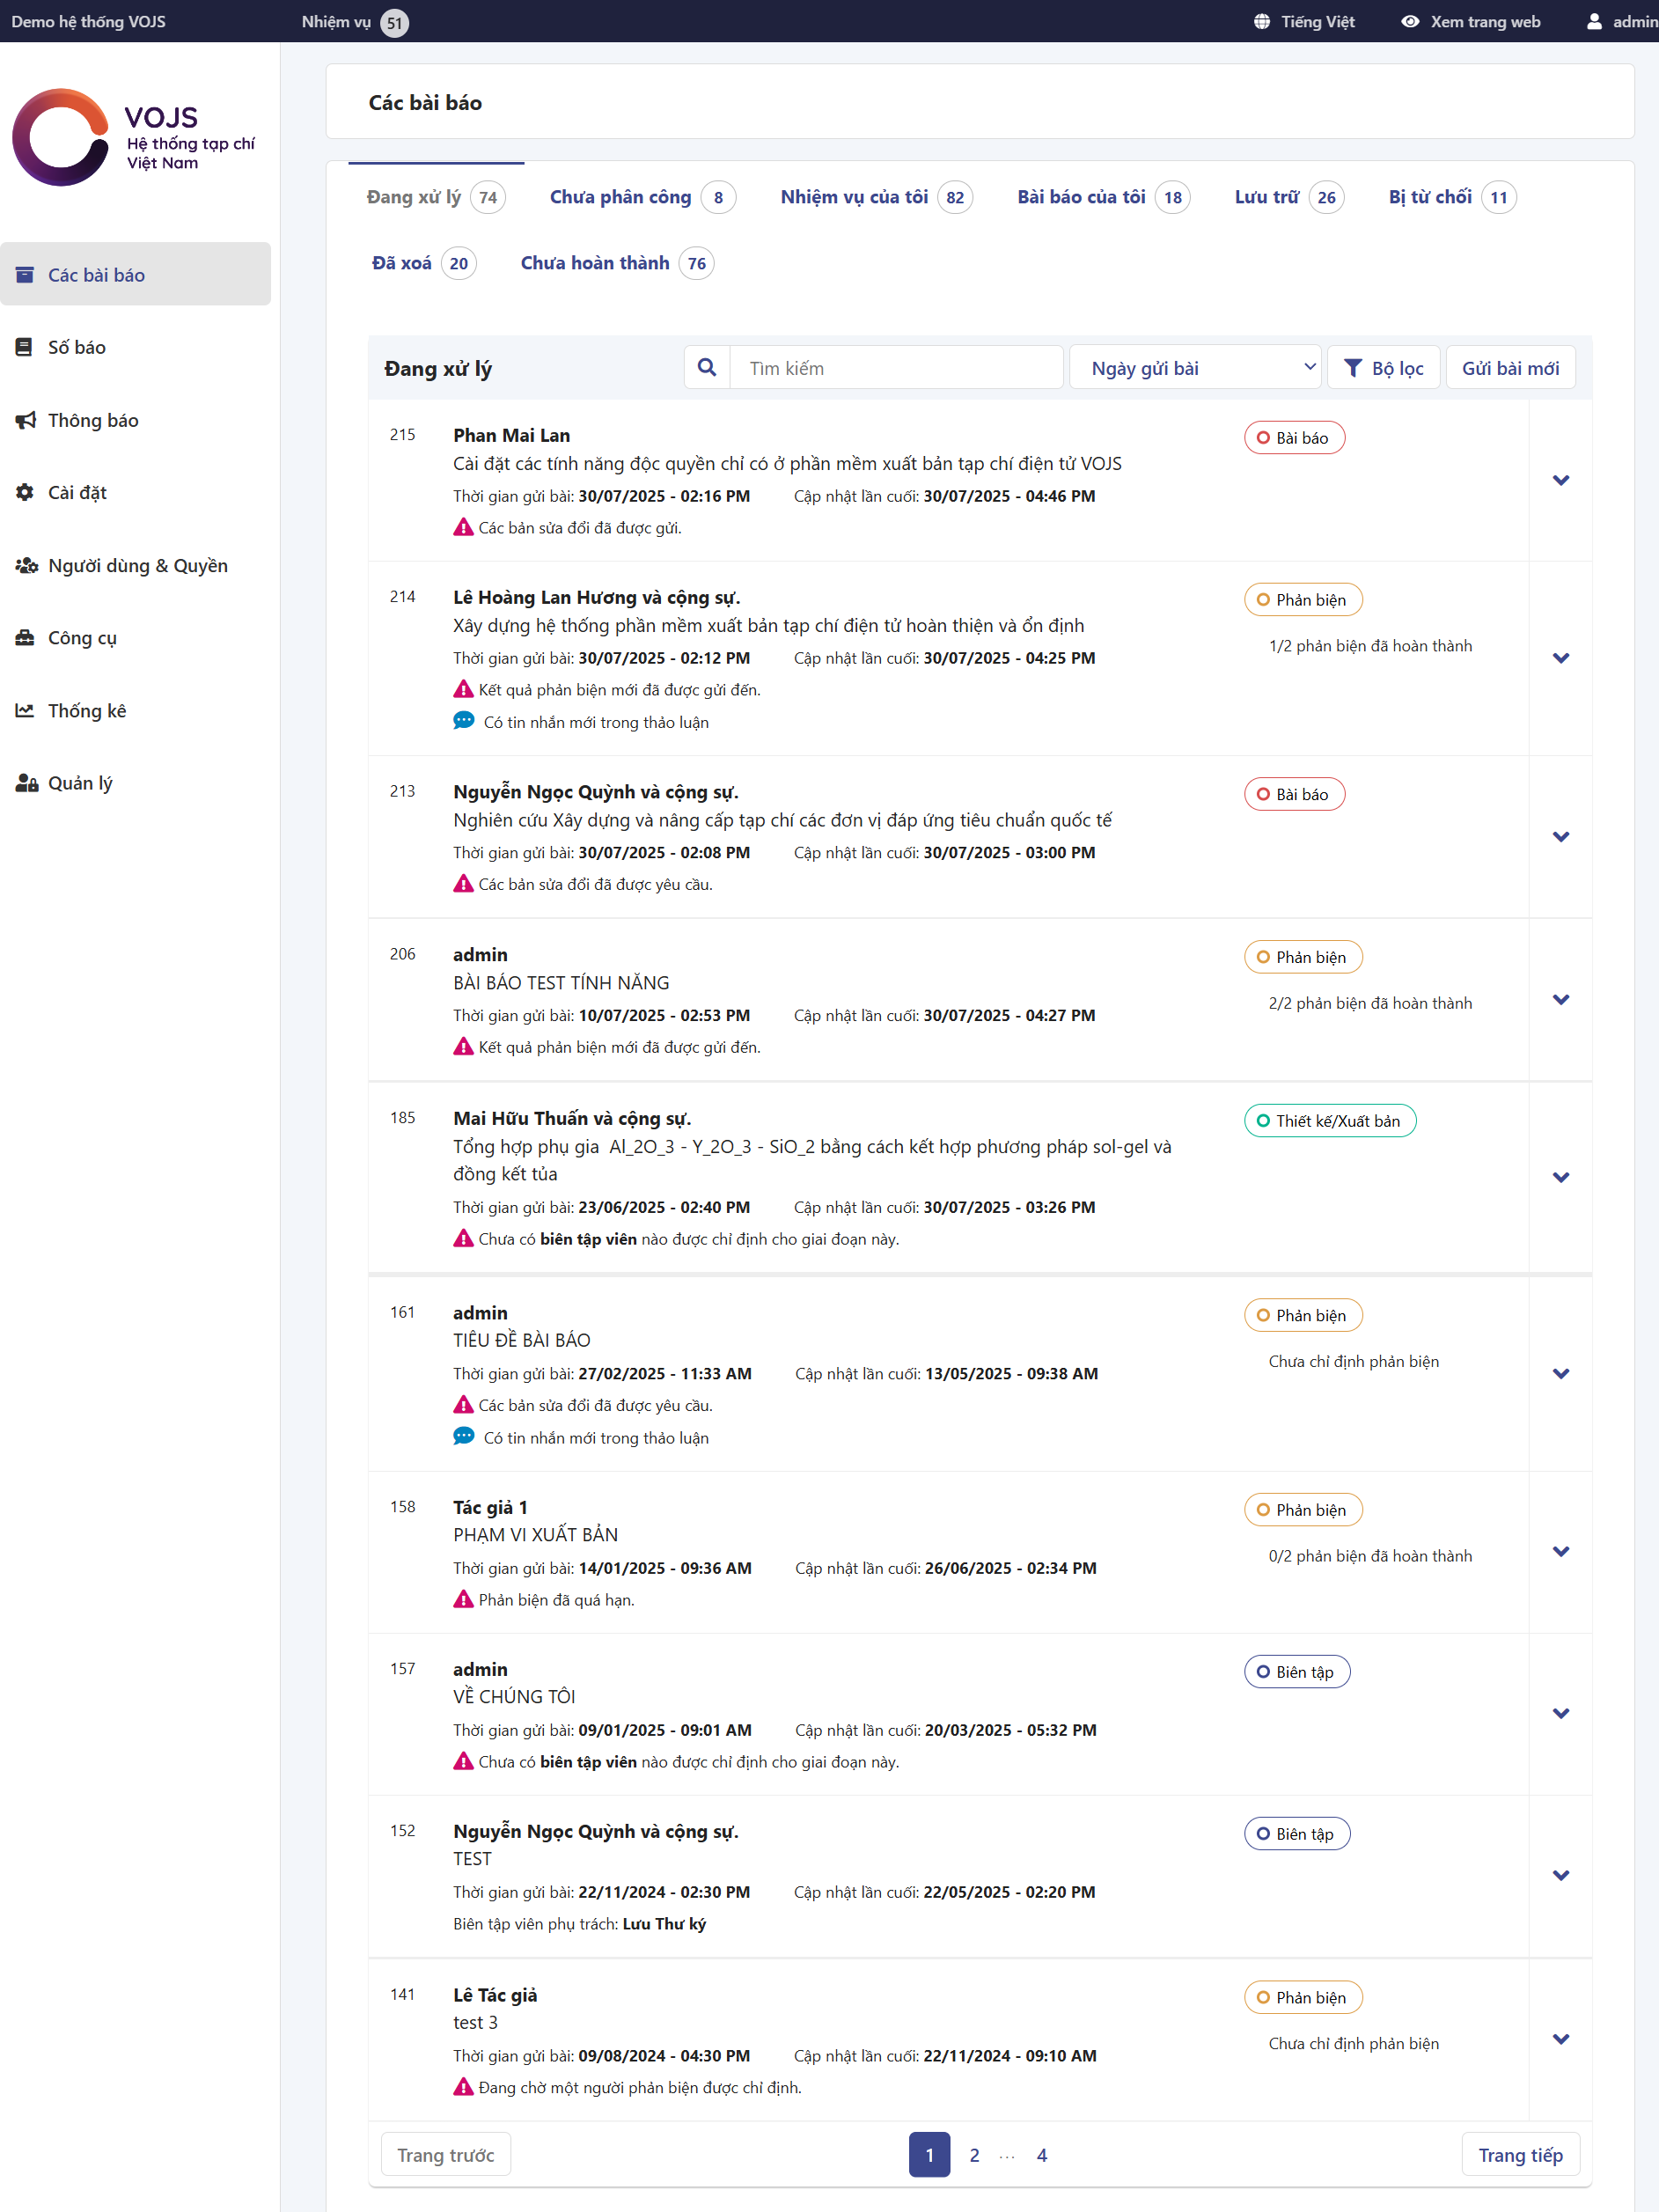1659x2212 pixels.
Task: Expand submission 185 details chevron
Action: click(x=1560, y=1177)
